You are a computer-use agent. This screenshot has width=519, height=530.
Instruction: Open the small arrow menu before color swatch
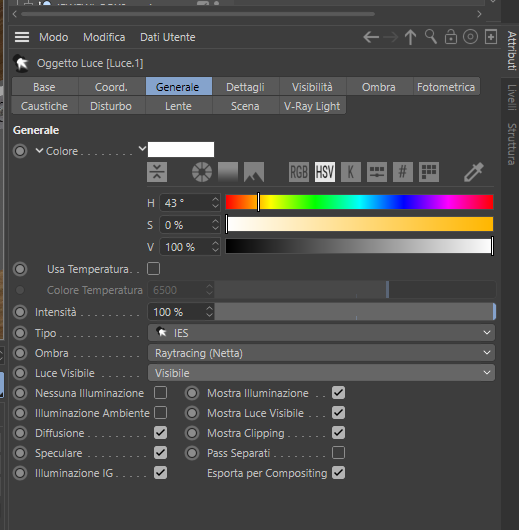[x=142, y=148]
